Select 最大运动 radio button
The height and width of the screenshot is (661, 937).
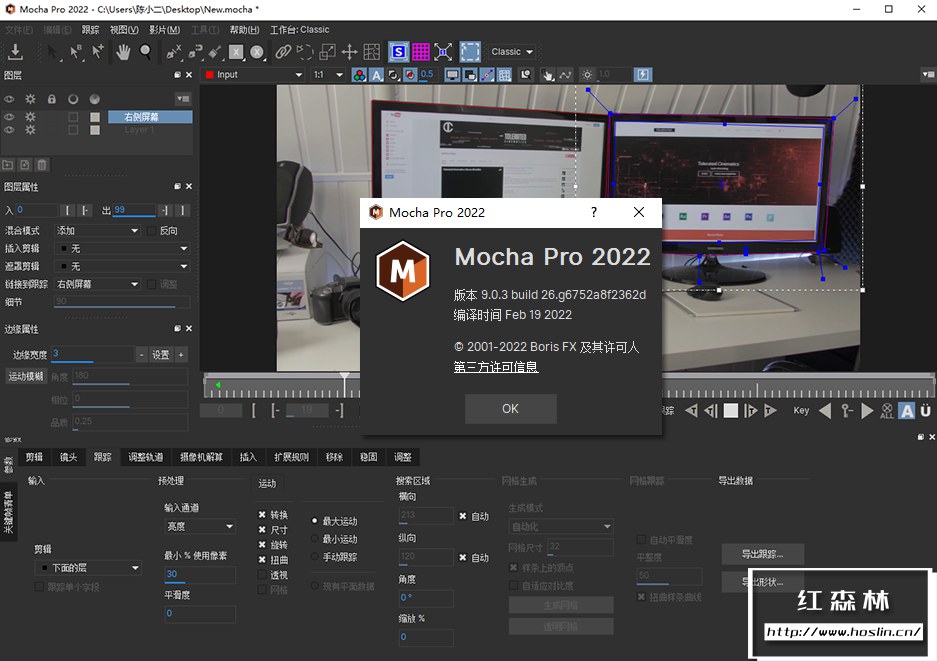click(x=314, y=521)
